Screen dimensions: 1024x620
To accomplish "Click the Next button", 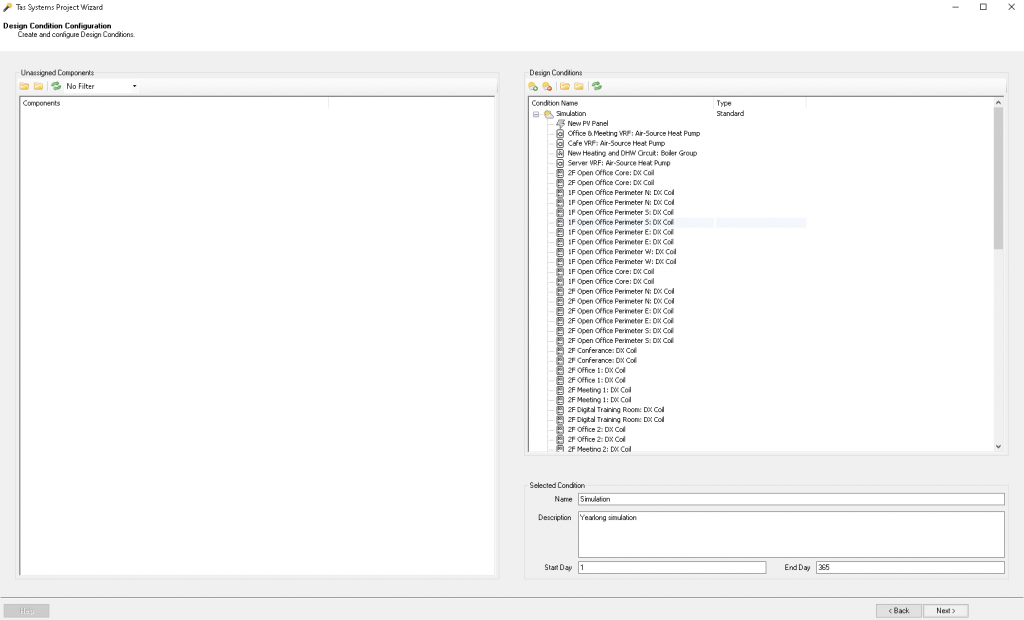I will coord(945,610).
